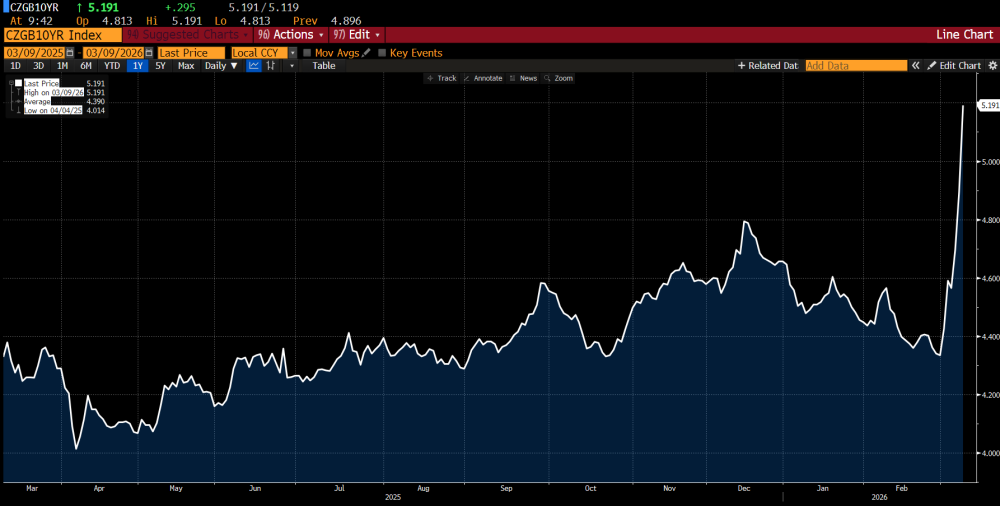Enable the Key Events checkbox
1000x506 pixels.
(x=382, y=53)
